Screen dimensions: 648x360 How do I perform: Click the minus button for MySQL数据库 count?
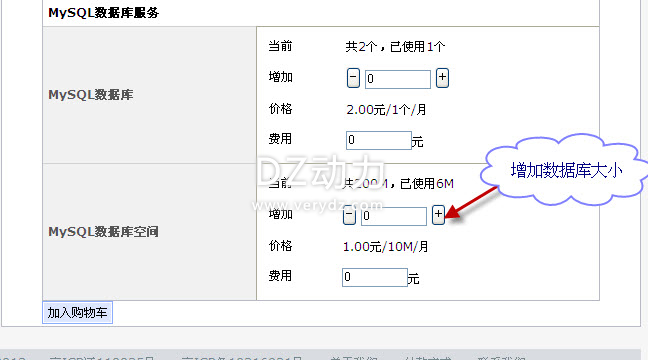(x=353, y=78)
